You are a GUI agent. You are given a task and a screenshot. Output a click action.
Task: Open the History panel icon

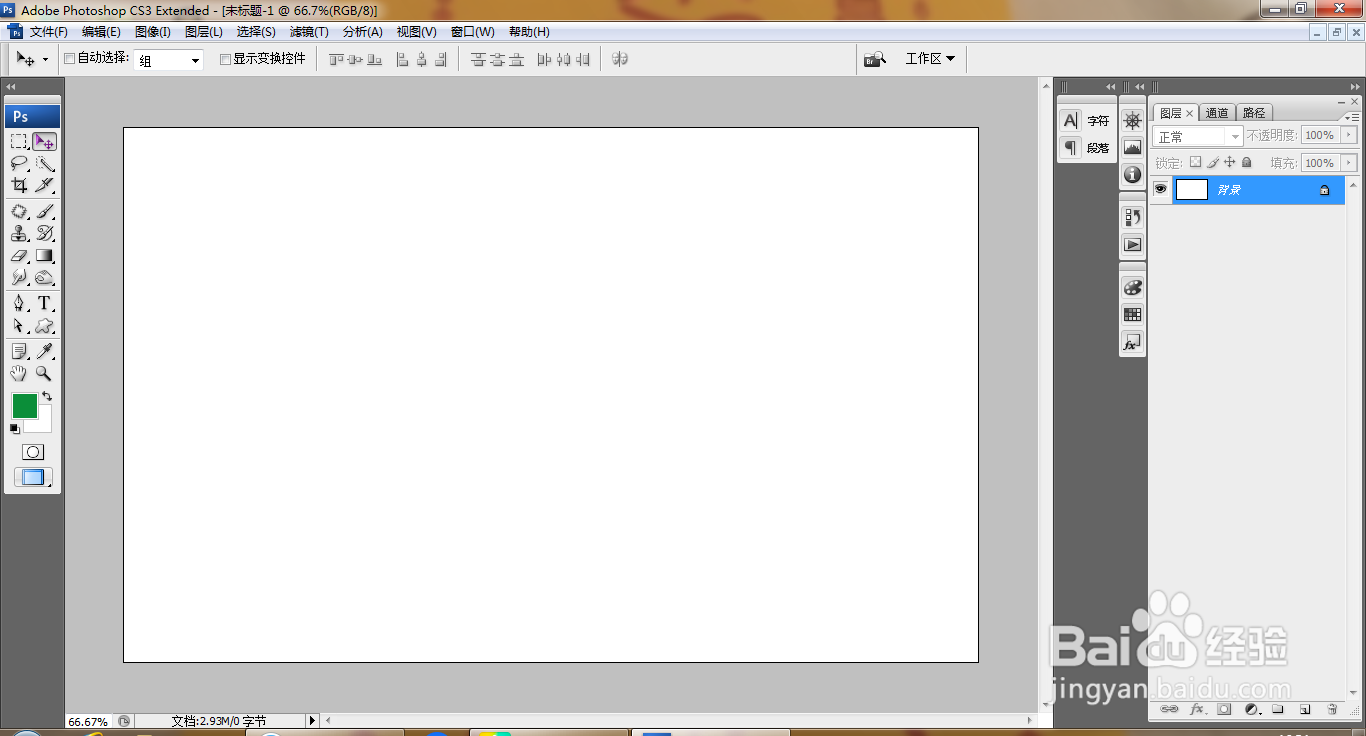point(1132,217)
